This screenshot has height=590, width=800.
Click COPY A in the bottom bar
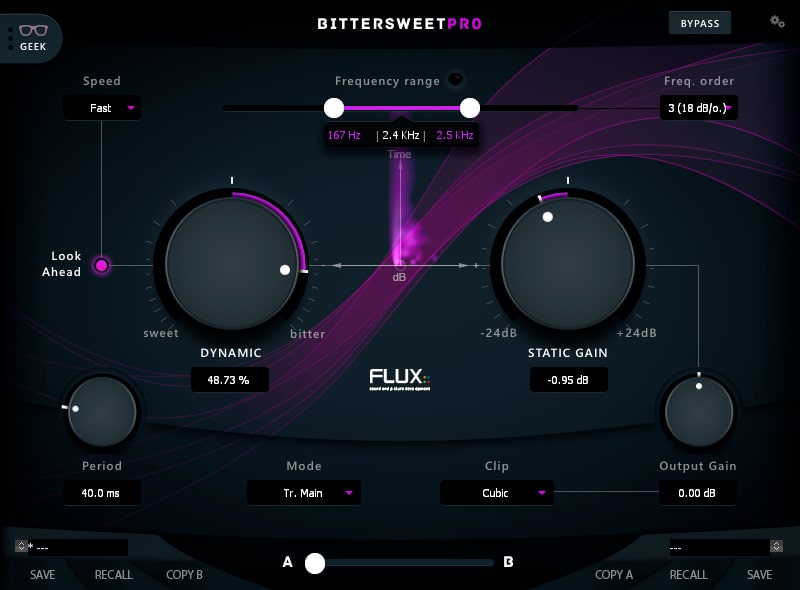617,575
